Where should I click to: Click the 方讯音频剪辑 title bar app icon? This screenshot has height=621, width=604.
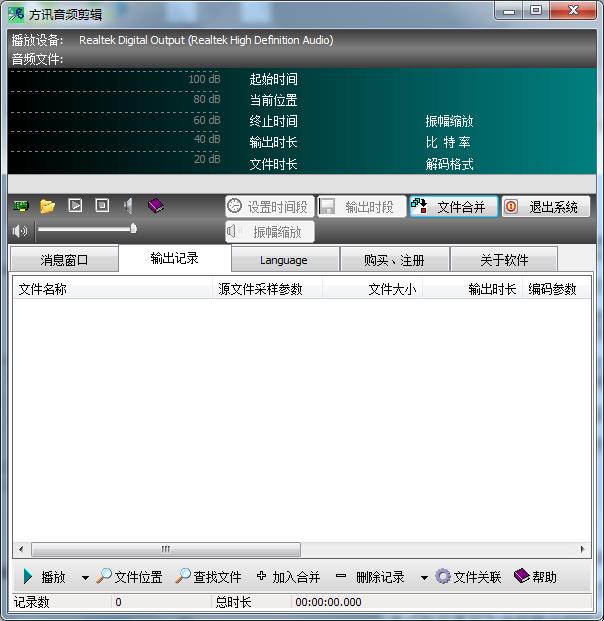point(16,15)
